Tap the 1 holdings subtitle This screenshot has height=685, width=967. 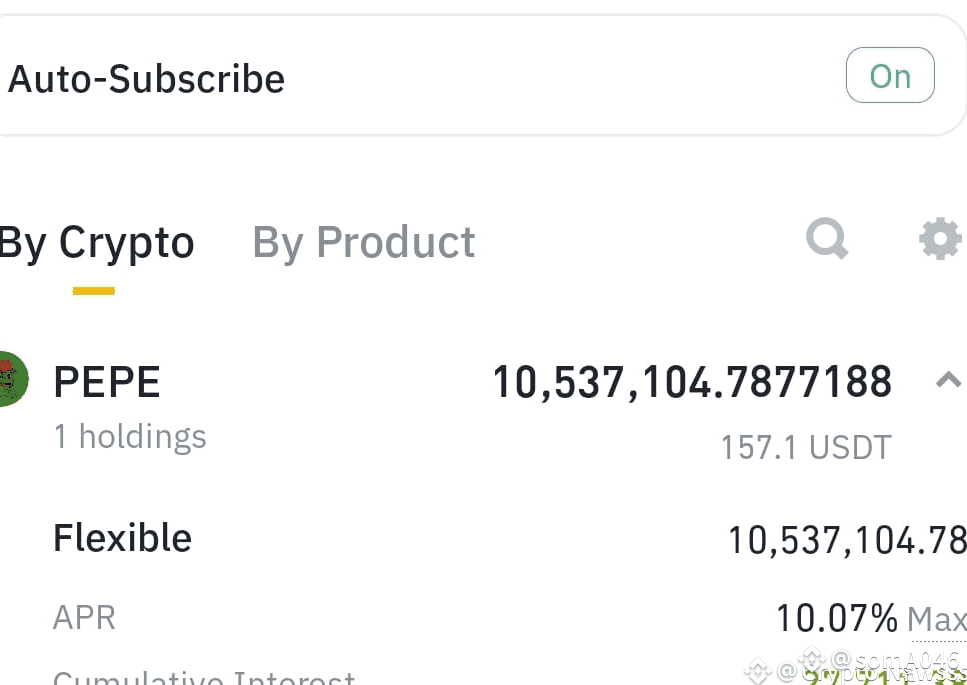point(130,437)
